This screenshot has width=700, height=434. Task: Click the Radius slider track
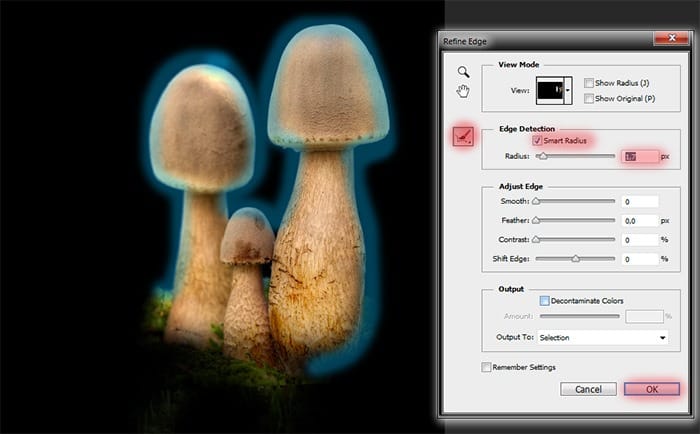pos(575,157)
